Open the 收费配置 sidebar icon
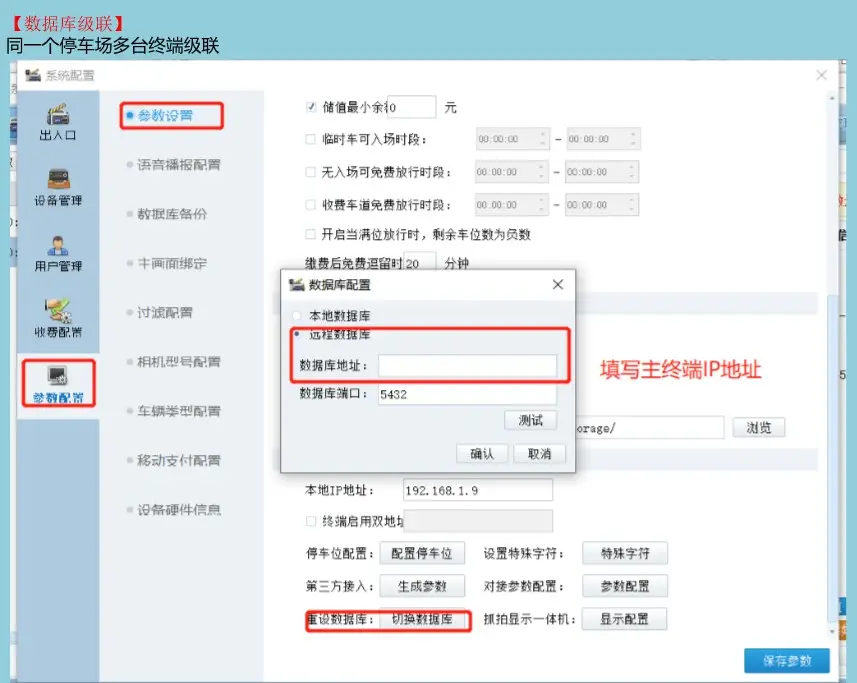Viewport: 857px width, 683px height. point(58,318)
